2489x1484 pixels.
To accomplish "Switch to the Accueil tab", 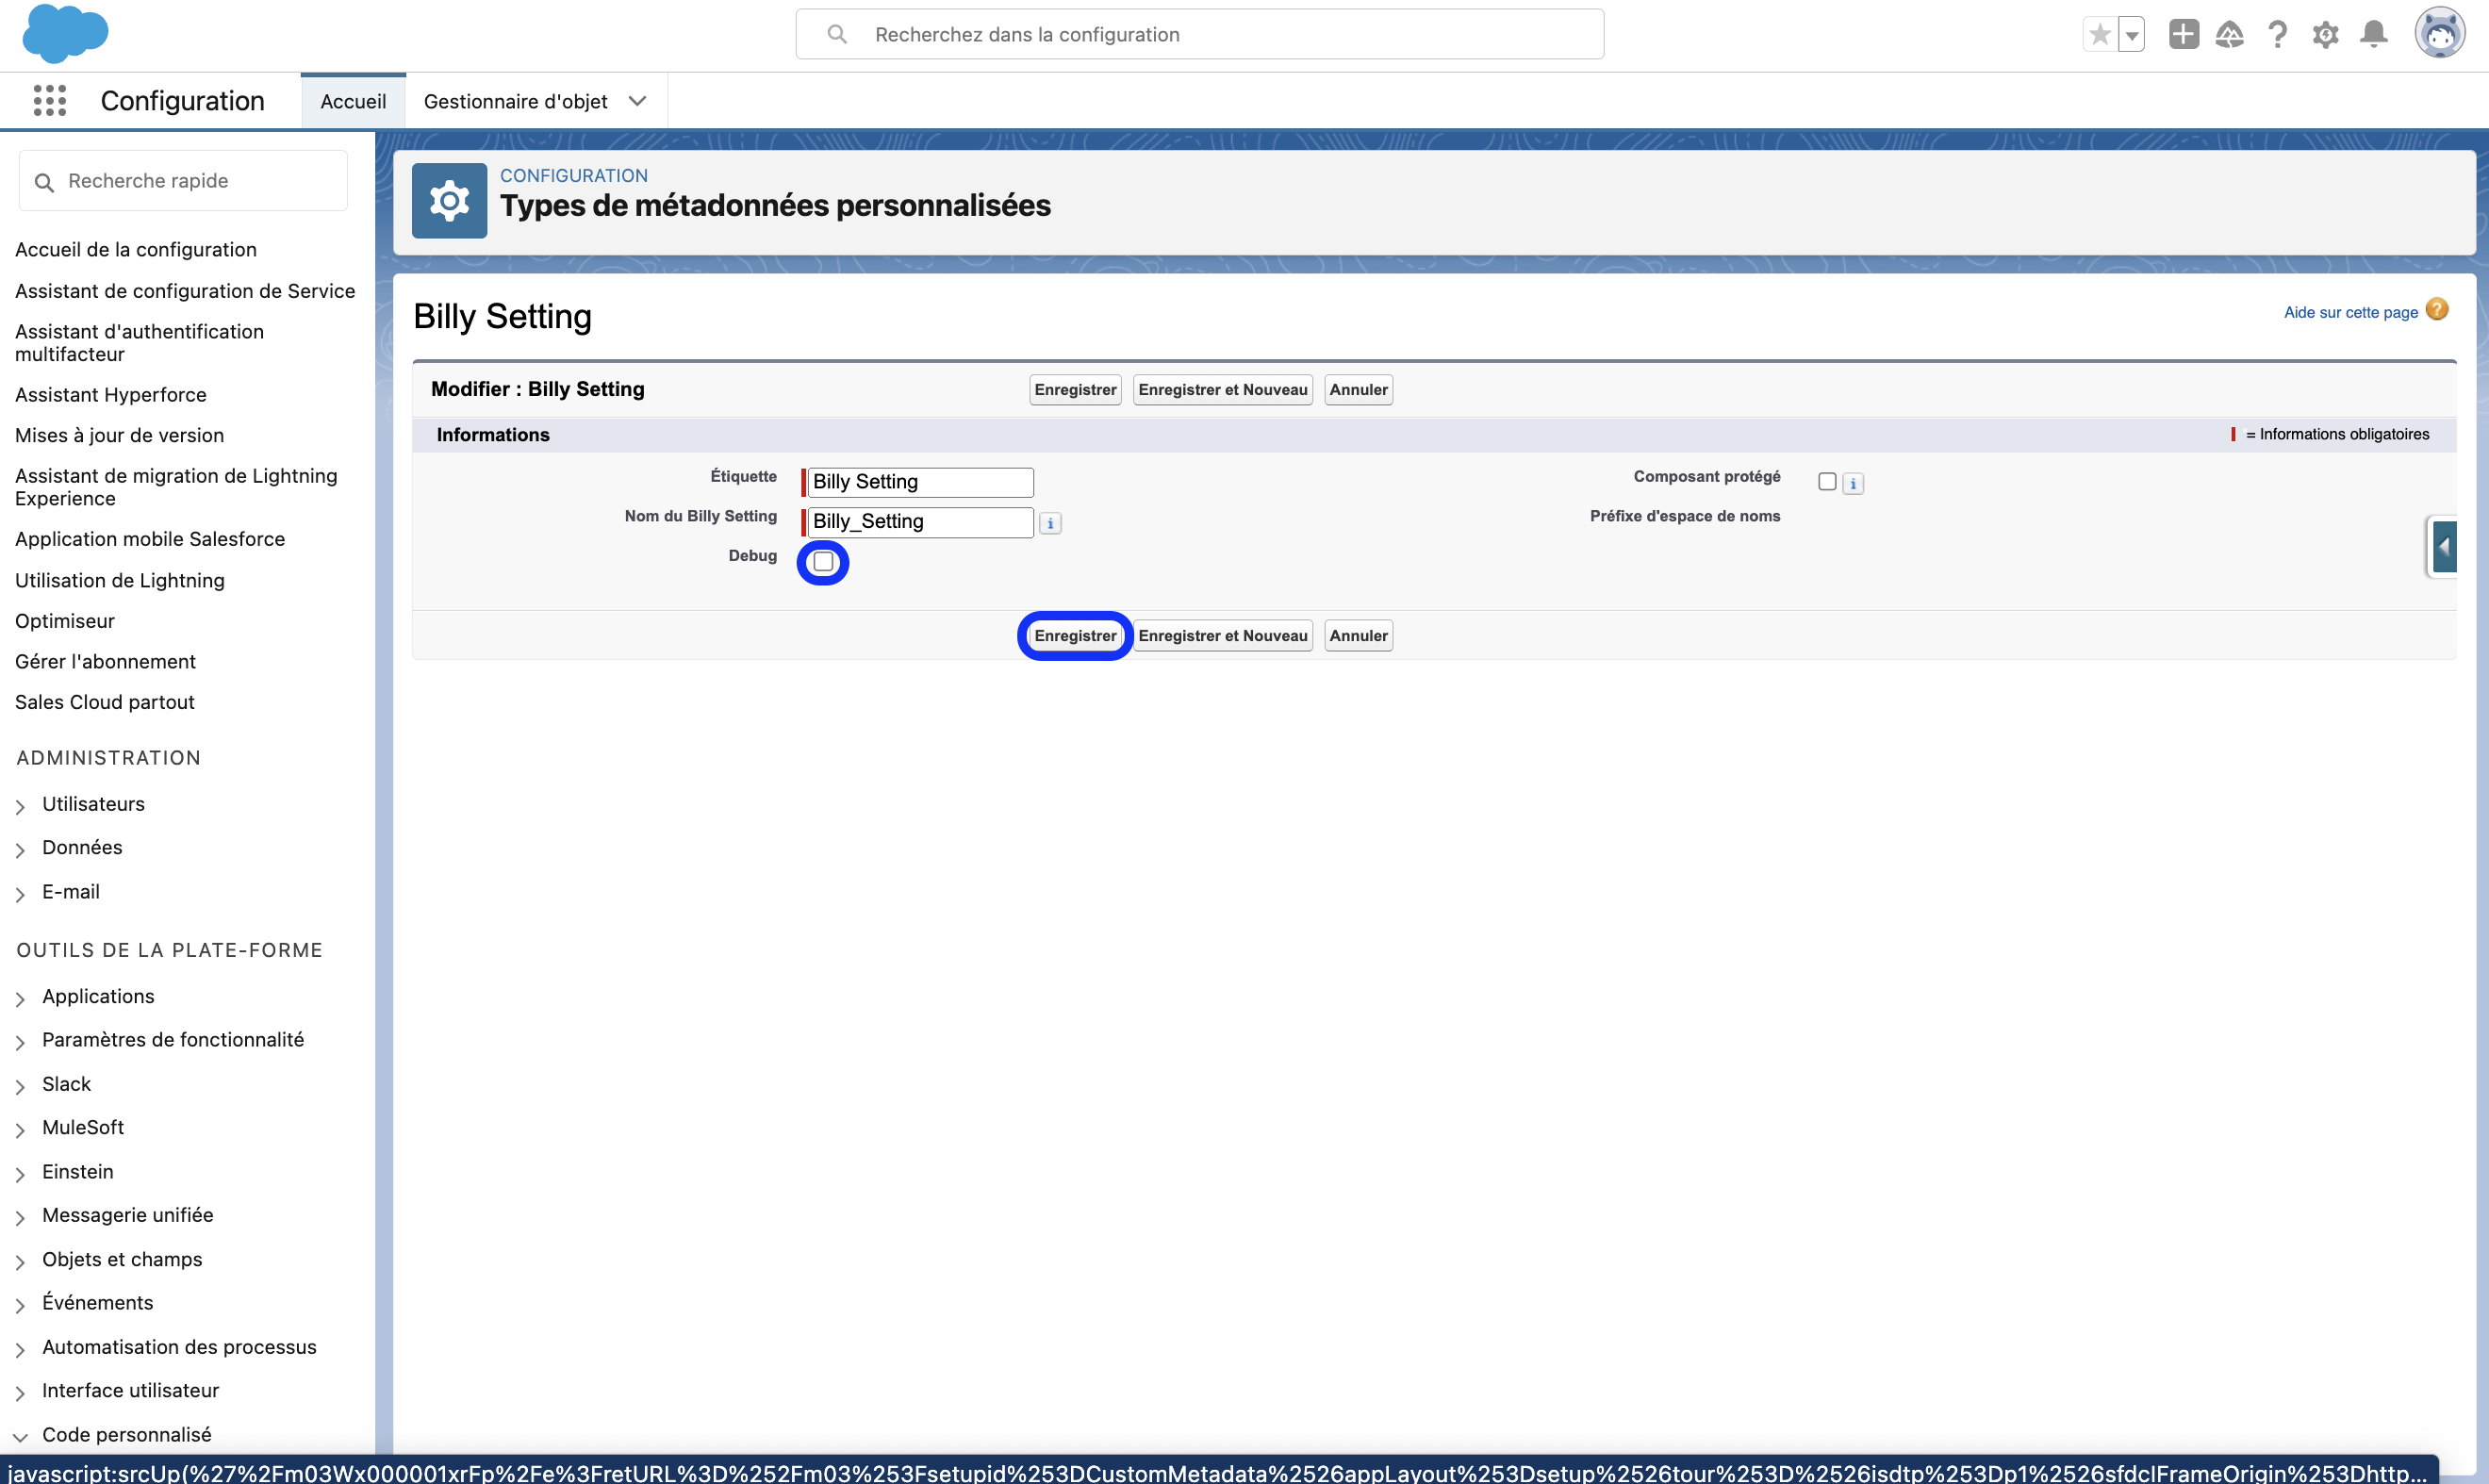I will tap(353, 101).
